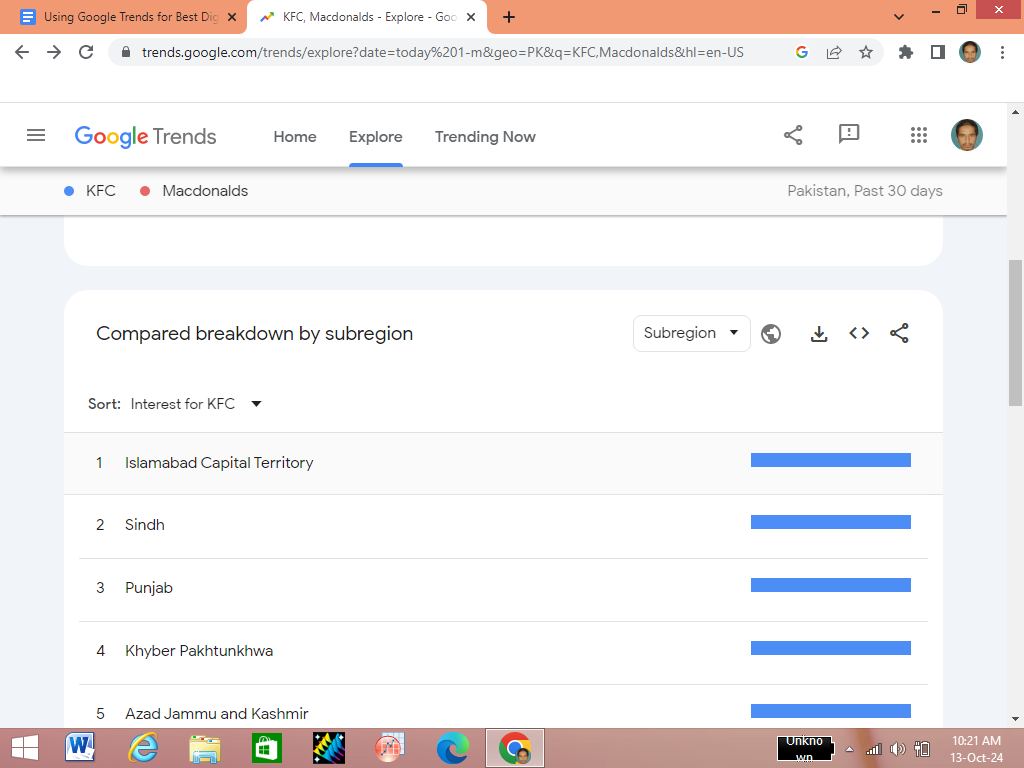This screenshot has height=768, width=1024.
Task: Click the Google Trends logo
Action: tap(145, 136)
